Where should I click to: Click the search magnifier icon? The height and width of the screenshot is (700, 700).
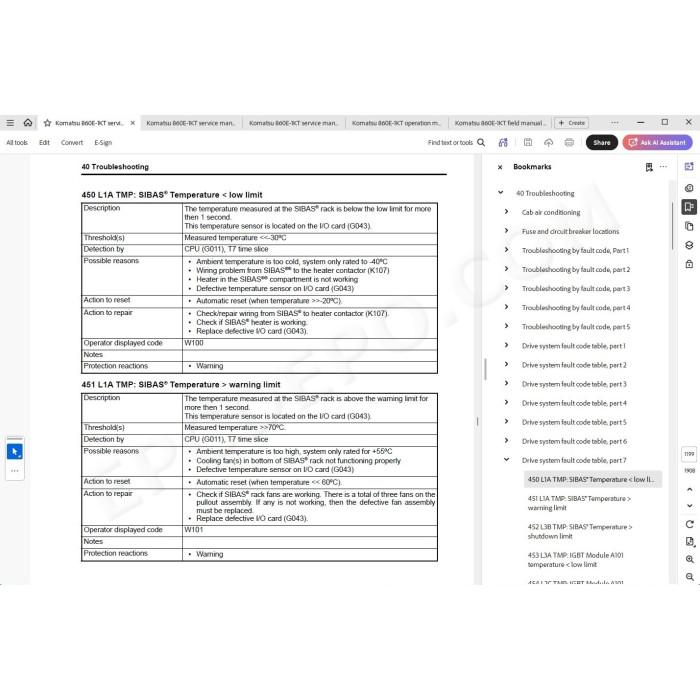(481, 142)
